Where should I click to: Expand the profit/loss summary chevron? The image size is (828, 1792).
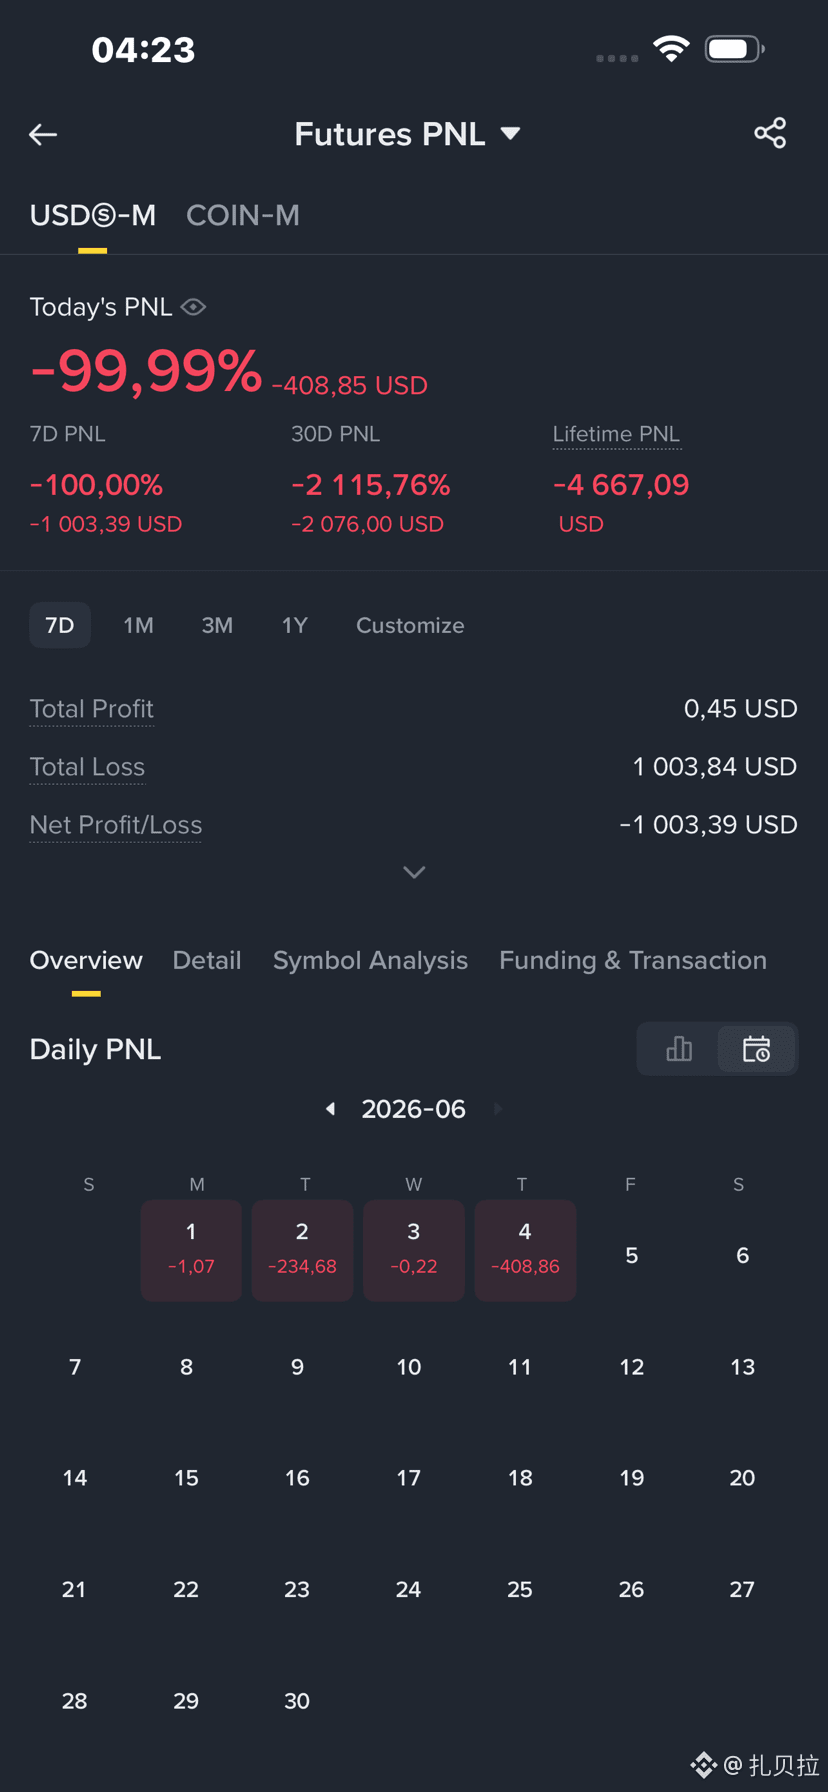[414, 872]
